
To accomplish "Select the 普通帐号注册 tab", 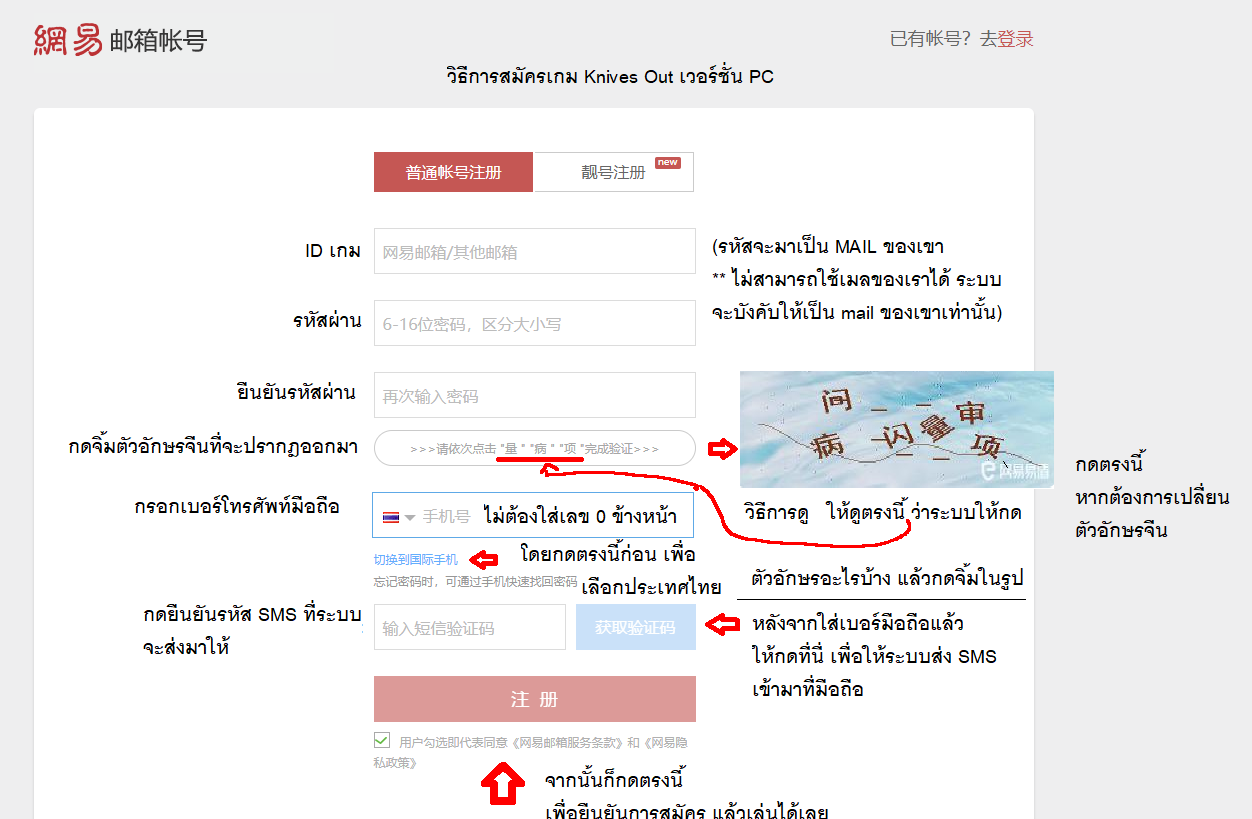I will click(x=454, y=172).
